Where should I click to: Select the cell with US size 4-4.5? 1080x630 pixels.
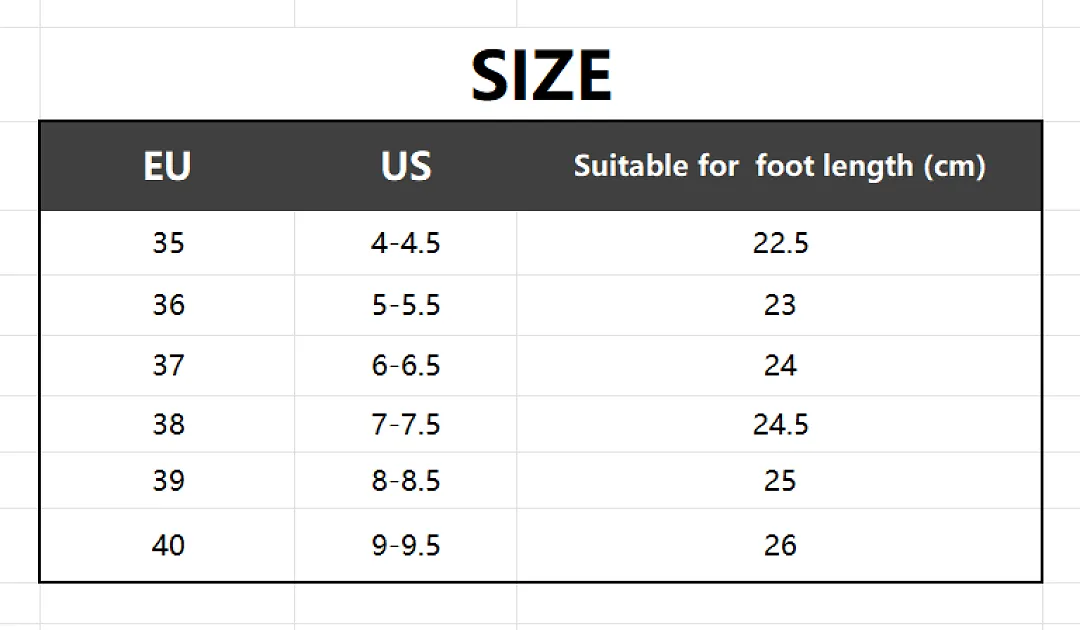406,243
